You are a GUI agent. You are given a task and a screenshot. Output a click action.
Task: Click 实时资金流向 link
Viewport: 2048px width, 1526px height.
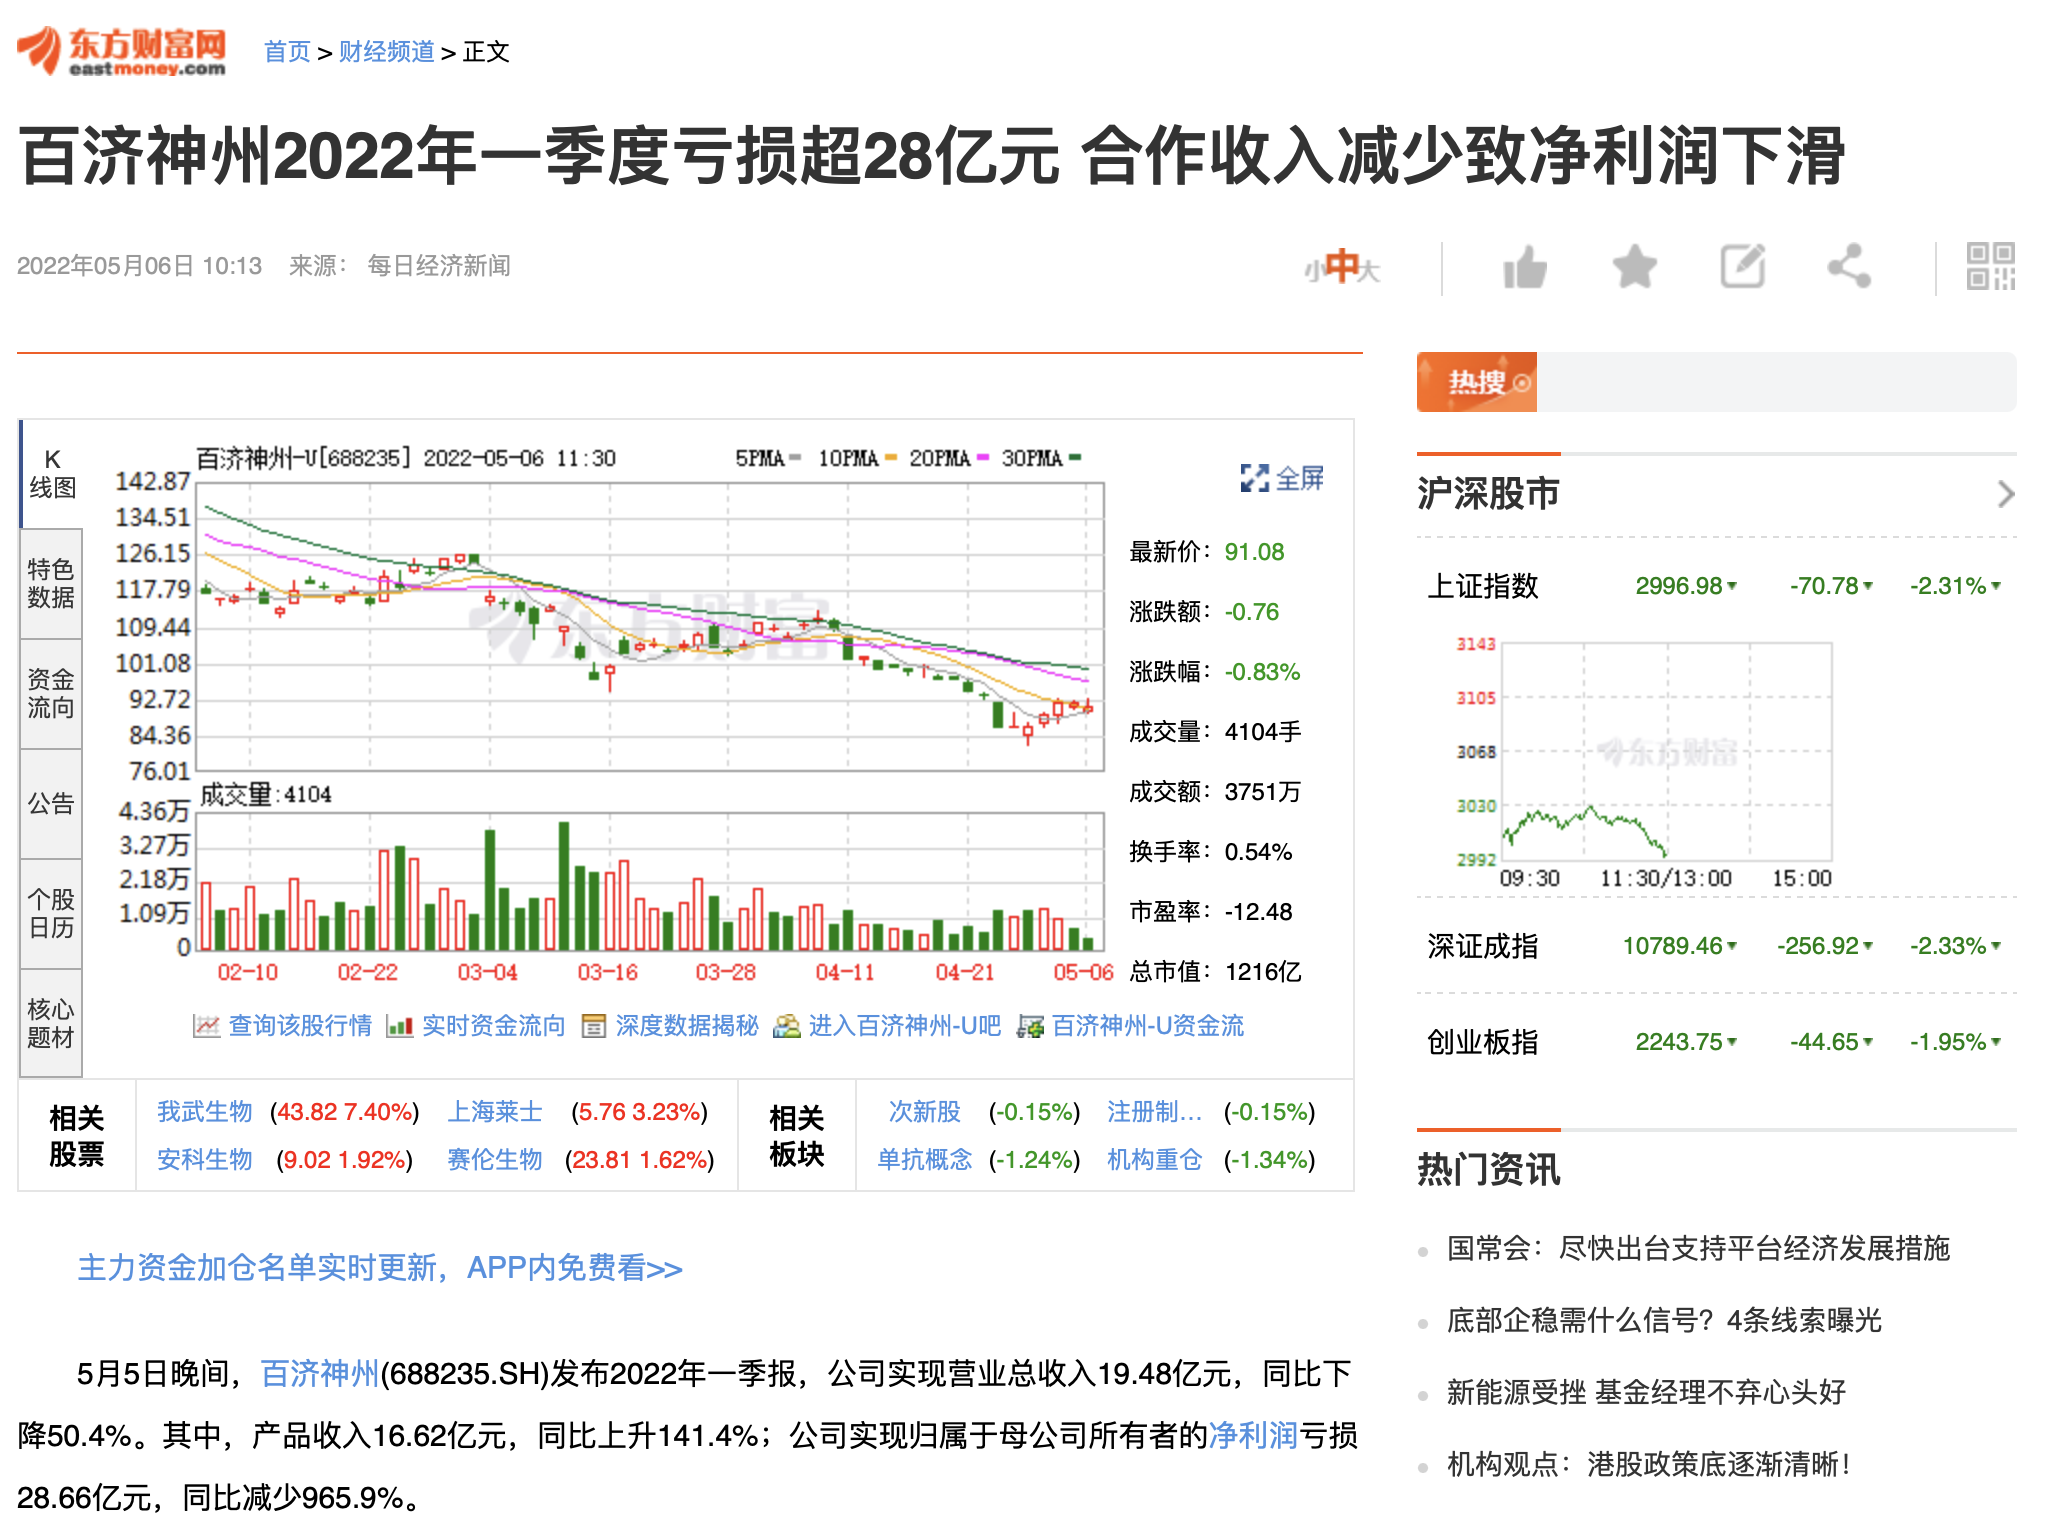click(x=493, y=1026)
